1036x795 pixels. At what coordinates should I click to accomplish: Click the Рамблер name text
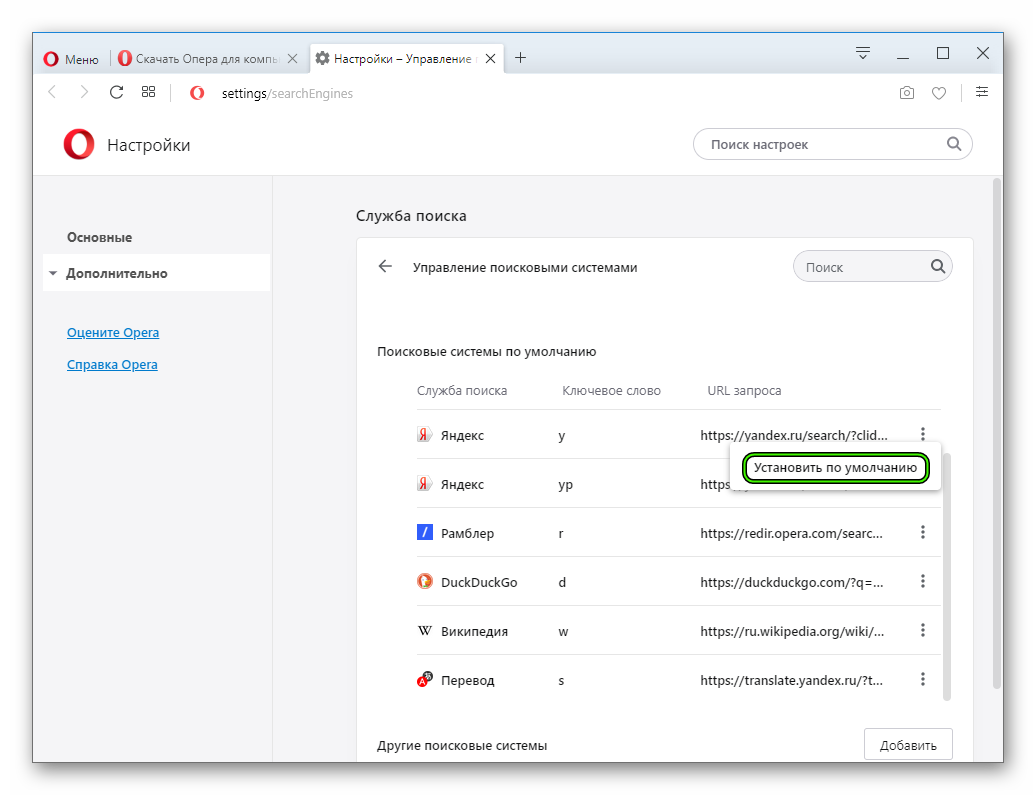[x=467, y=533]
